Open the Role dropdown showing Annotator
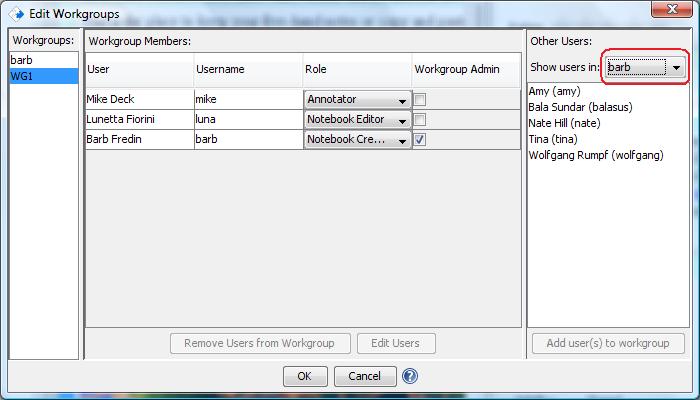Screen dimensions: 700x400 357,100
